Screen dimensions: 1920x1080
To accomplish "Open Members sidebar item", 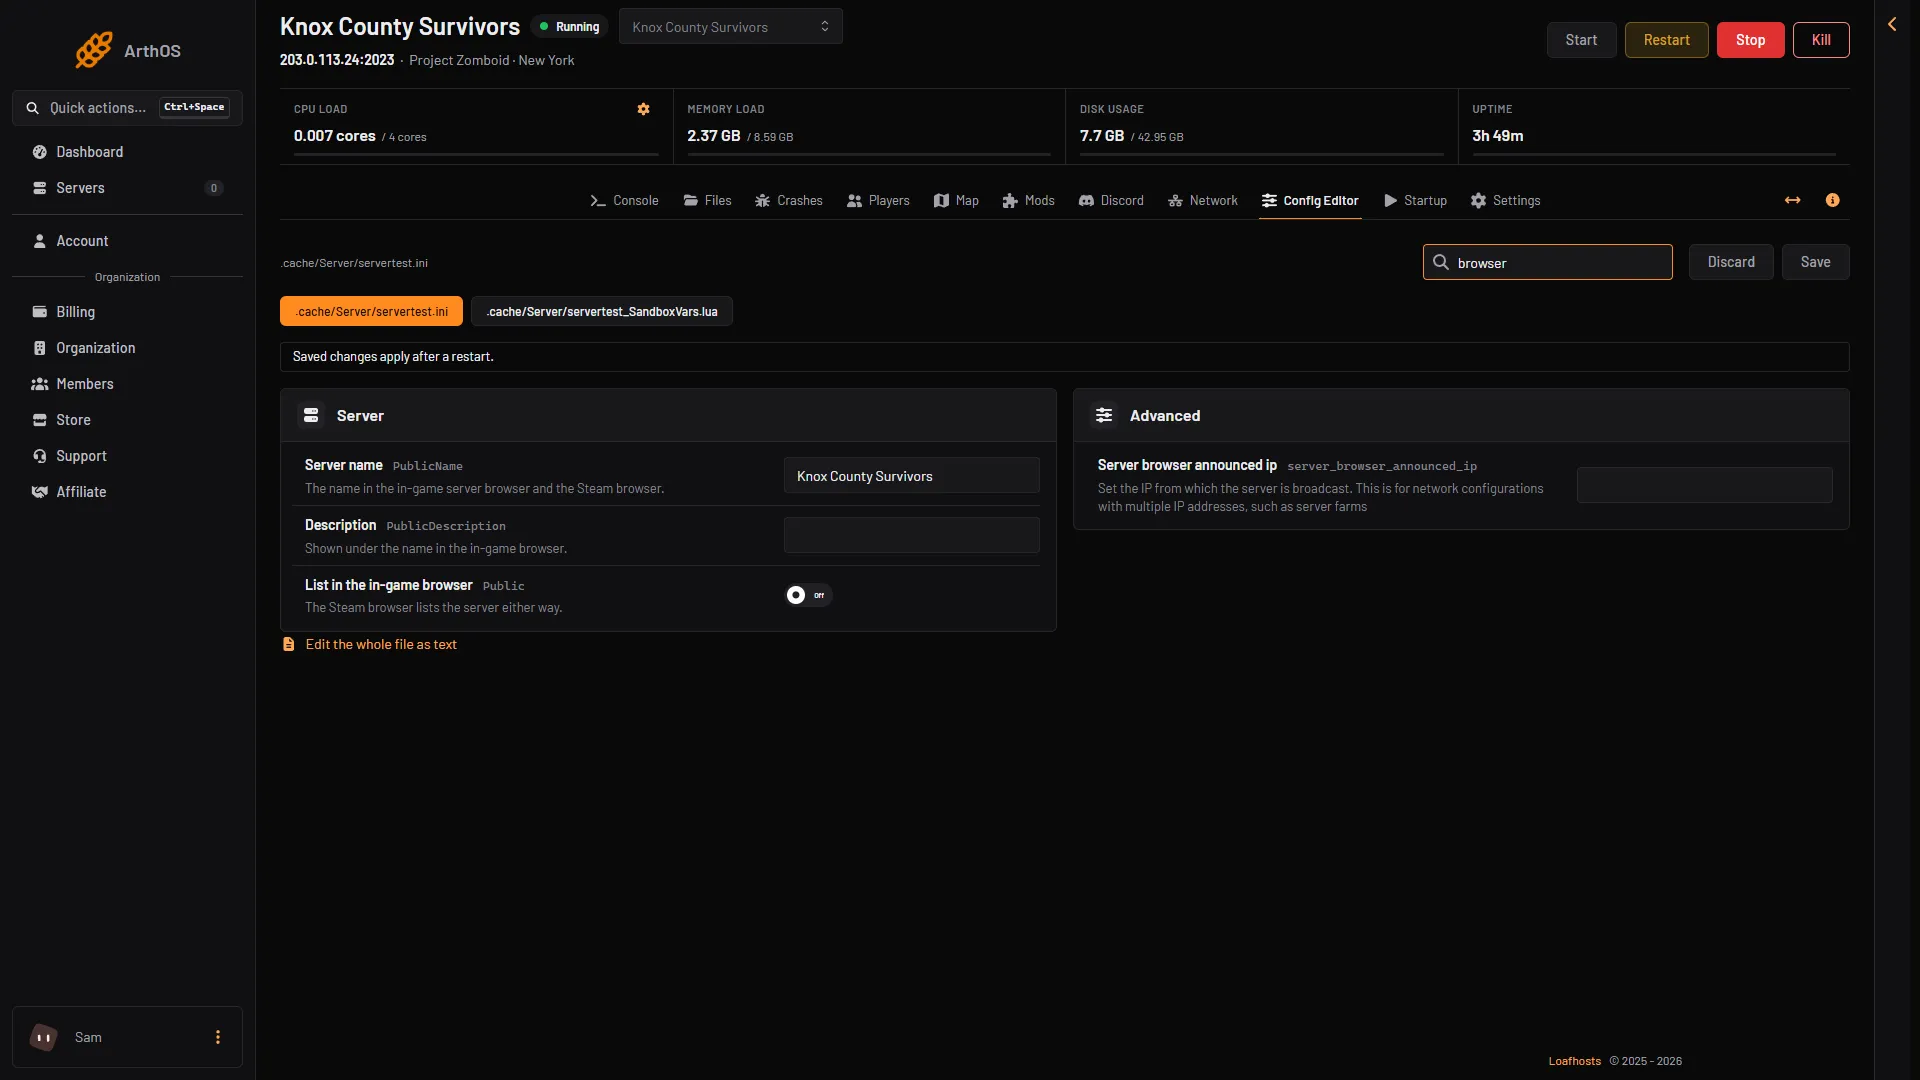I will coord(127,384).
